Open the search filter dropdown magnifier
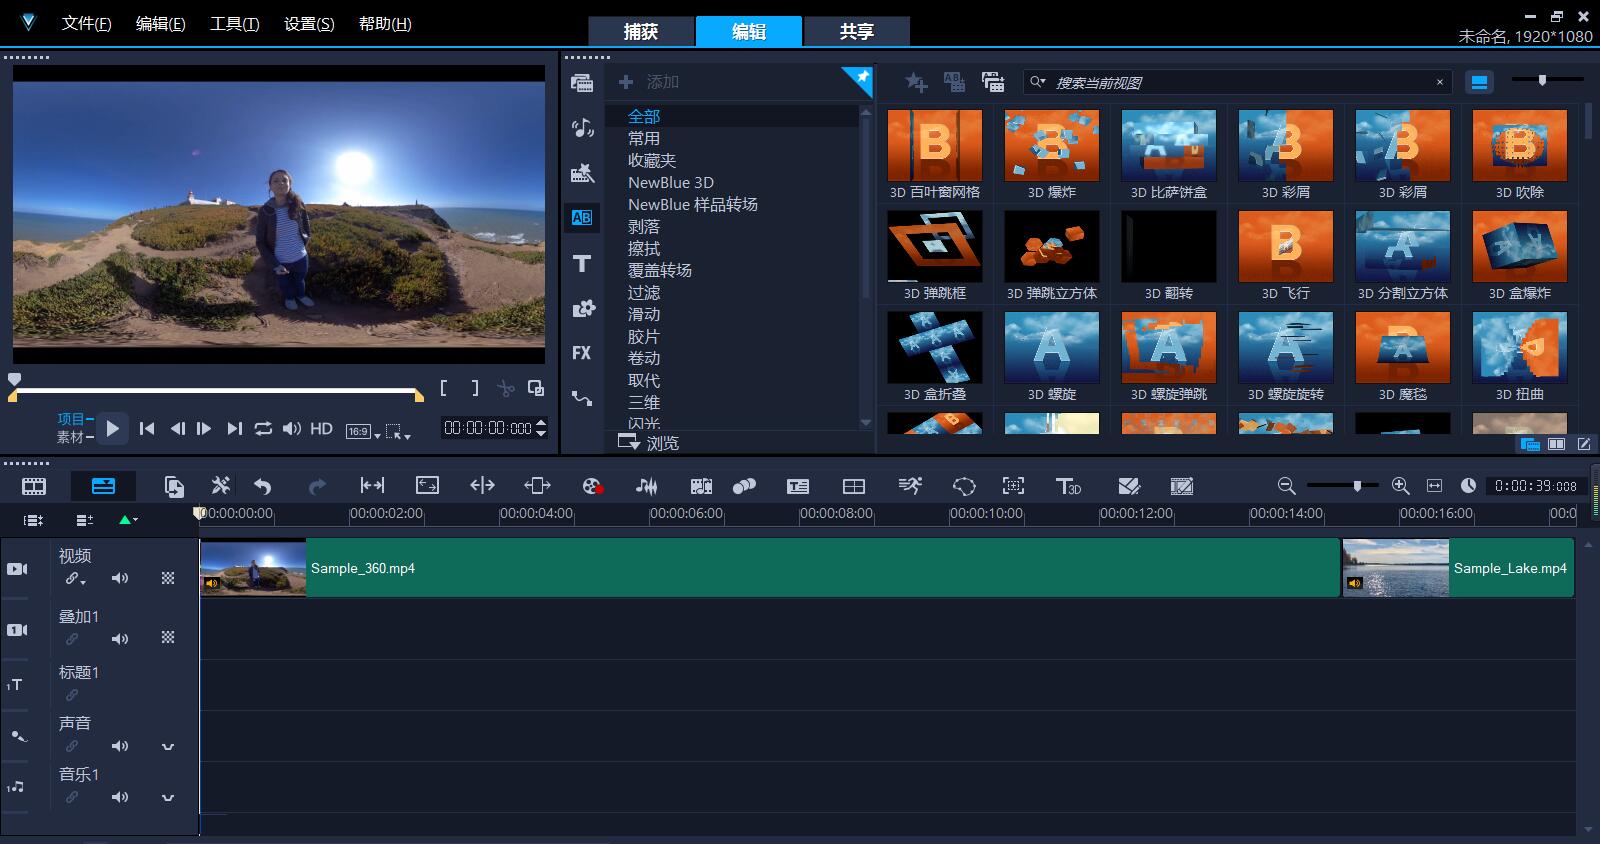 coord(1039,82)
